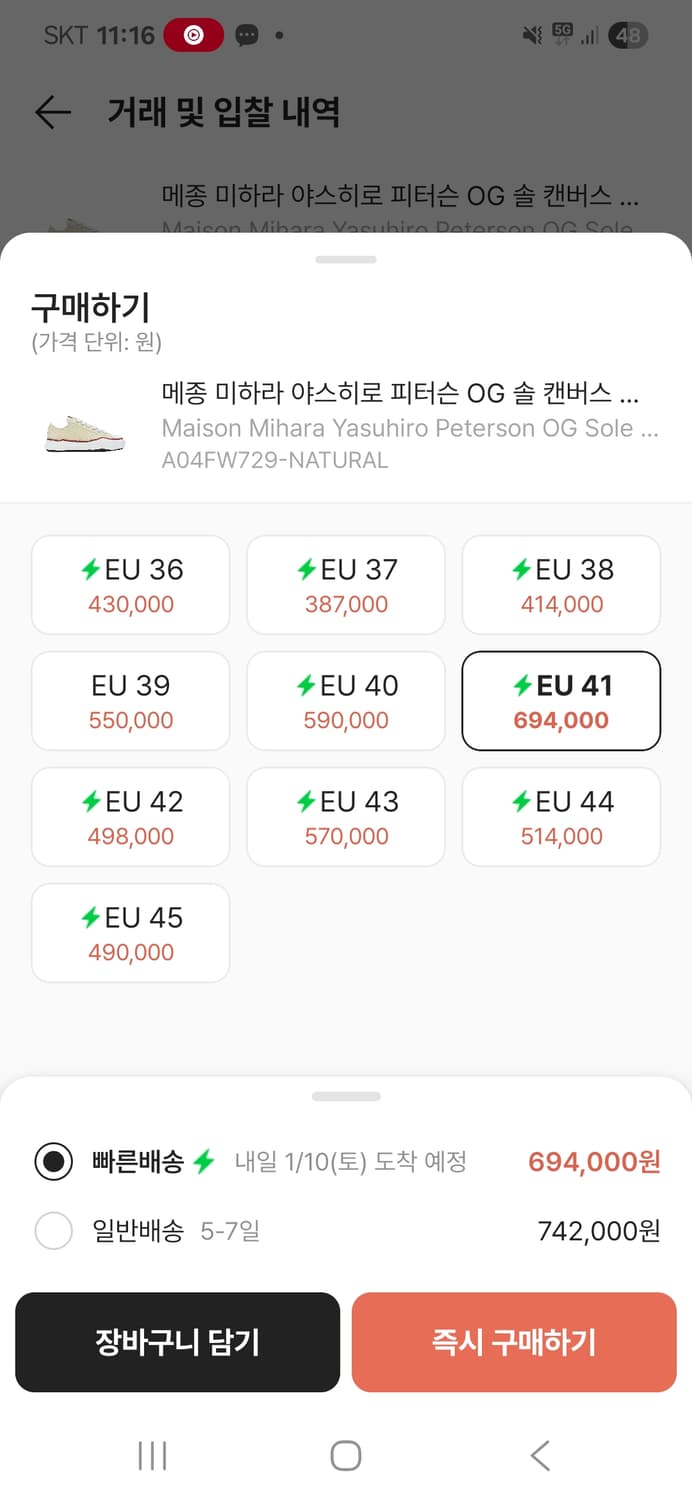
Task: Tap the lightning icon beside 빠른배송
Action: pyautogui.click(x=204, y=1161)
